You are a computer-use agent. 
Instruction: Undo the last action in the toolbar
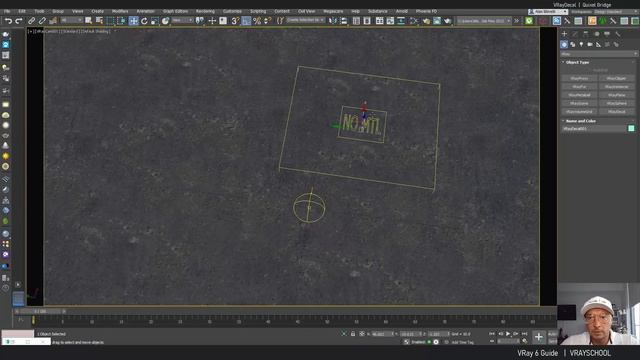point(8,21)
